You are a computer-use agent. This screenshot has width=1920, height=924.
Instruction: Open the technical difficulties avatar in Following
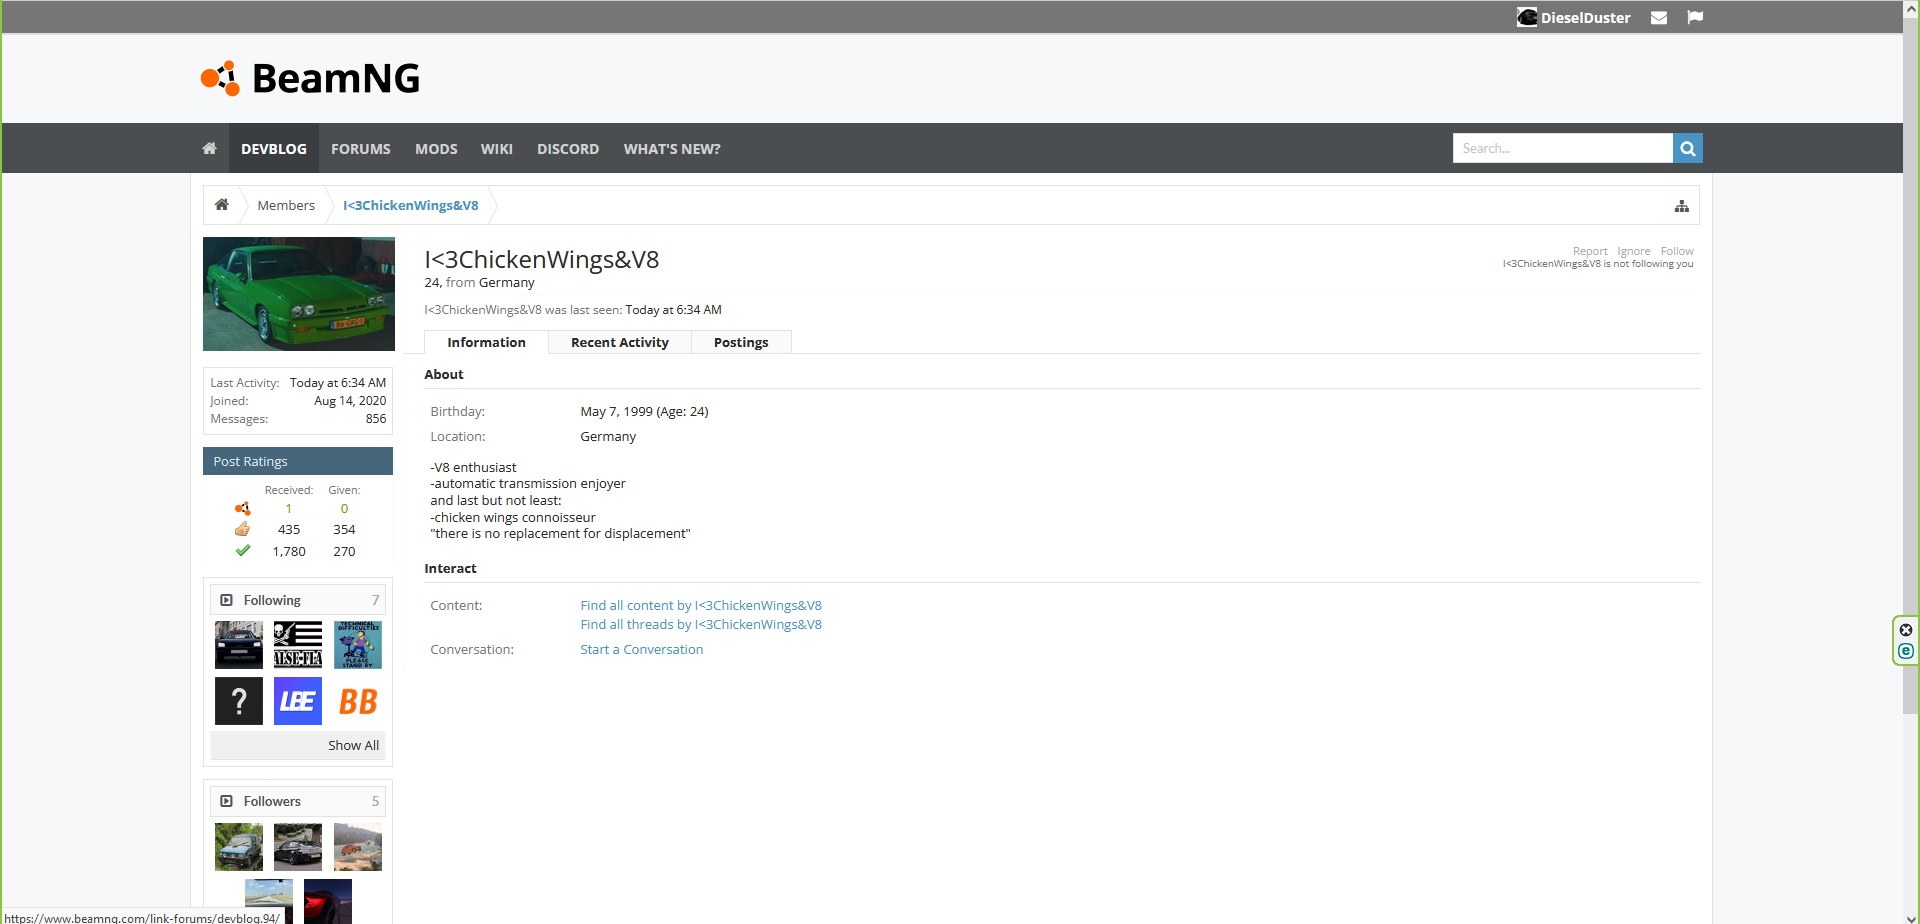click(358, 645)
